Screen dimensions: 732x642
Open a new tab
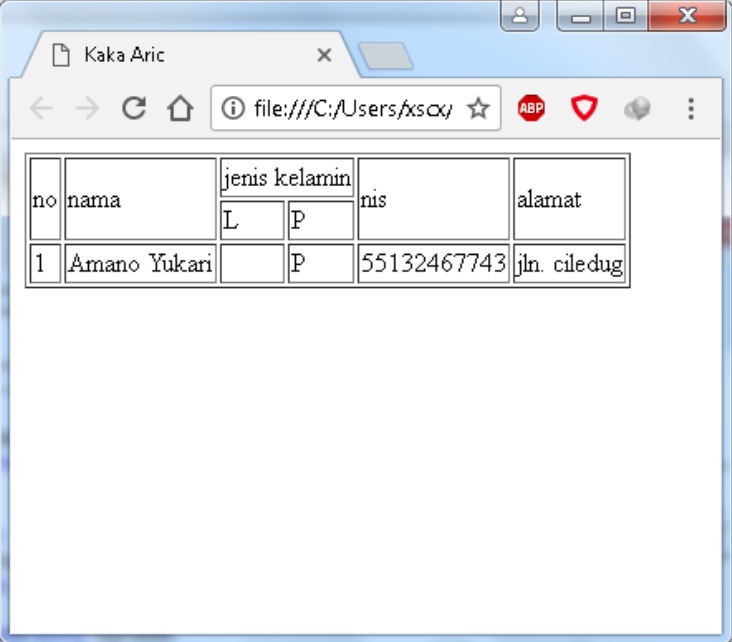[x=386, y=56]
